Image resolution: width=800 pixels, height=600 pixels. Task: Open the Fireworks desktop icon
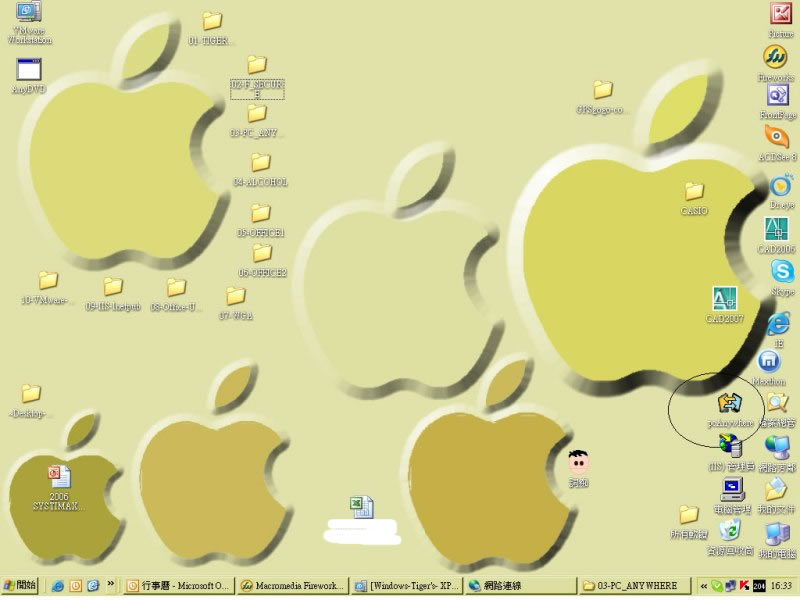point(776,57)
